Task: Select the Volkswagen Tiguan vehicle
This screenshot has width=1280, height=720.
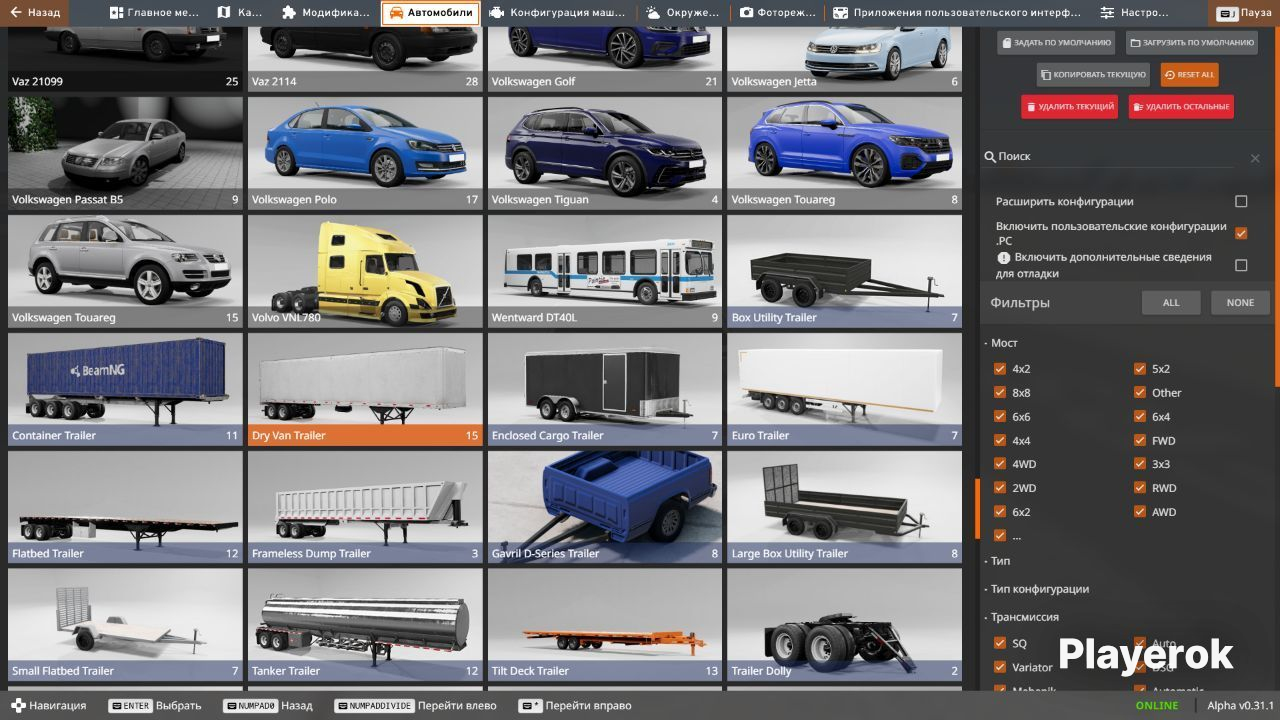Action: tap(605, 153)
